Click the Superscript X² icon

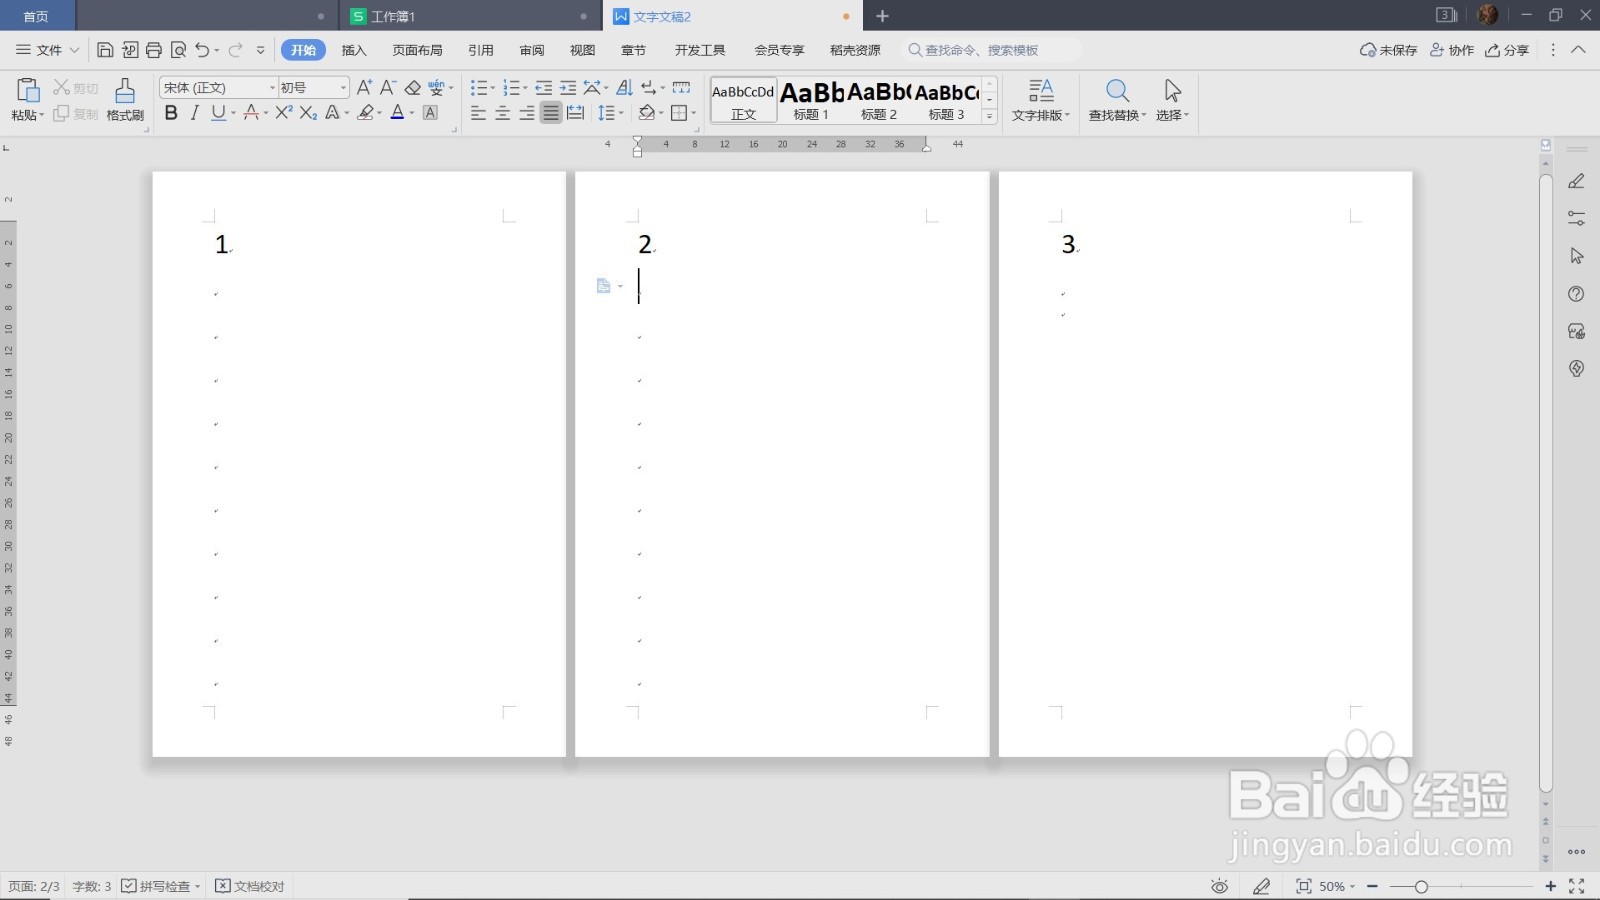(284, 113)
